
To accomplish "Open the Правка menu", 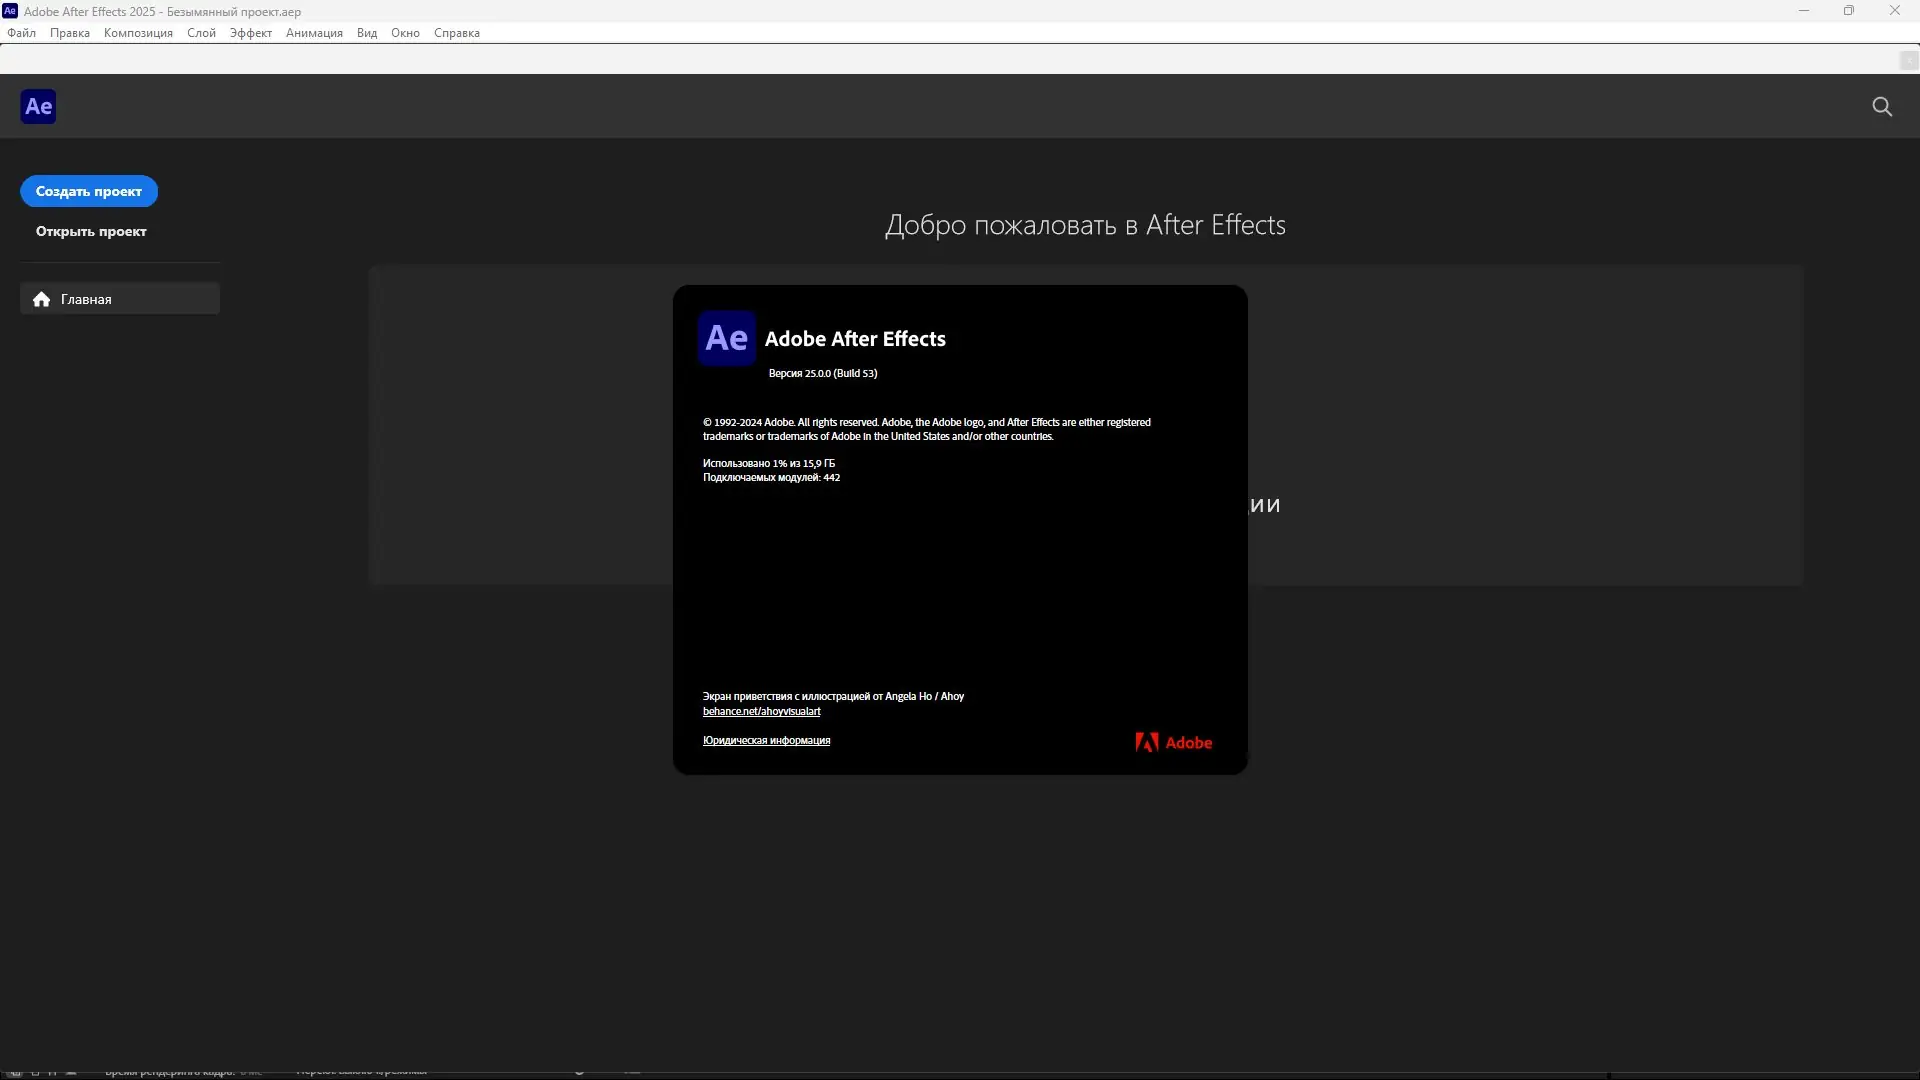I will (70, 33).
